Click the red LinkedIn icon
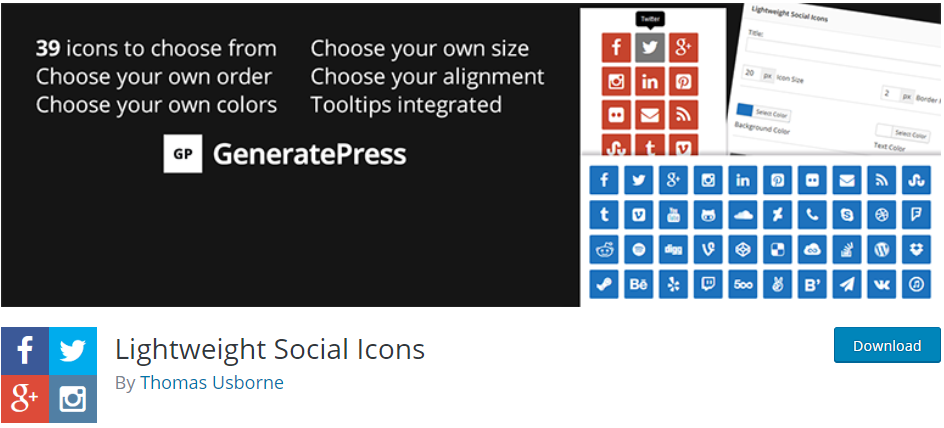This screenshot has width=944, height=428. [650, 81]
